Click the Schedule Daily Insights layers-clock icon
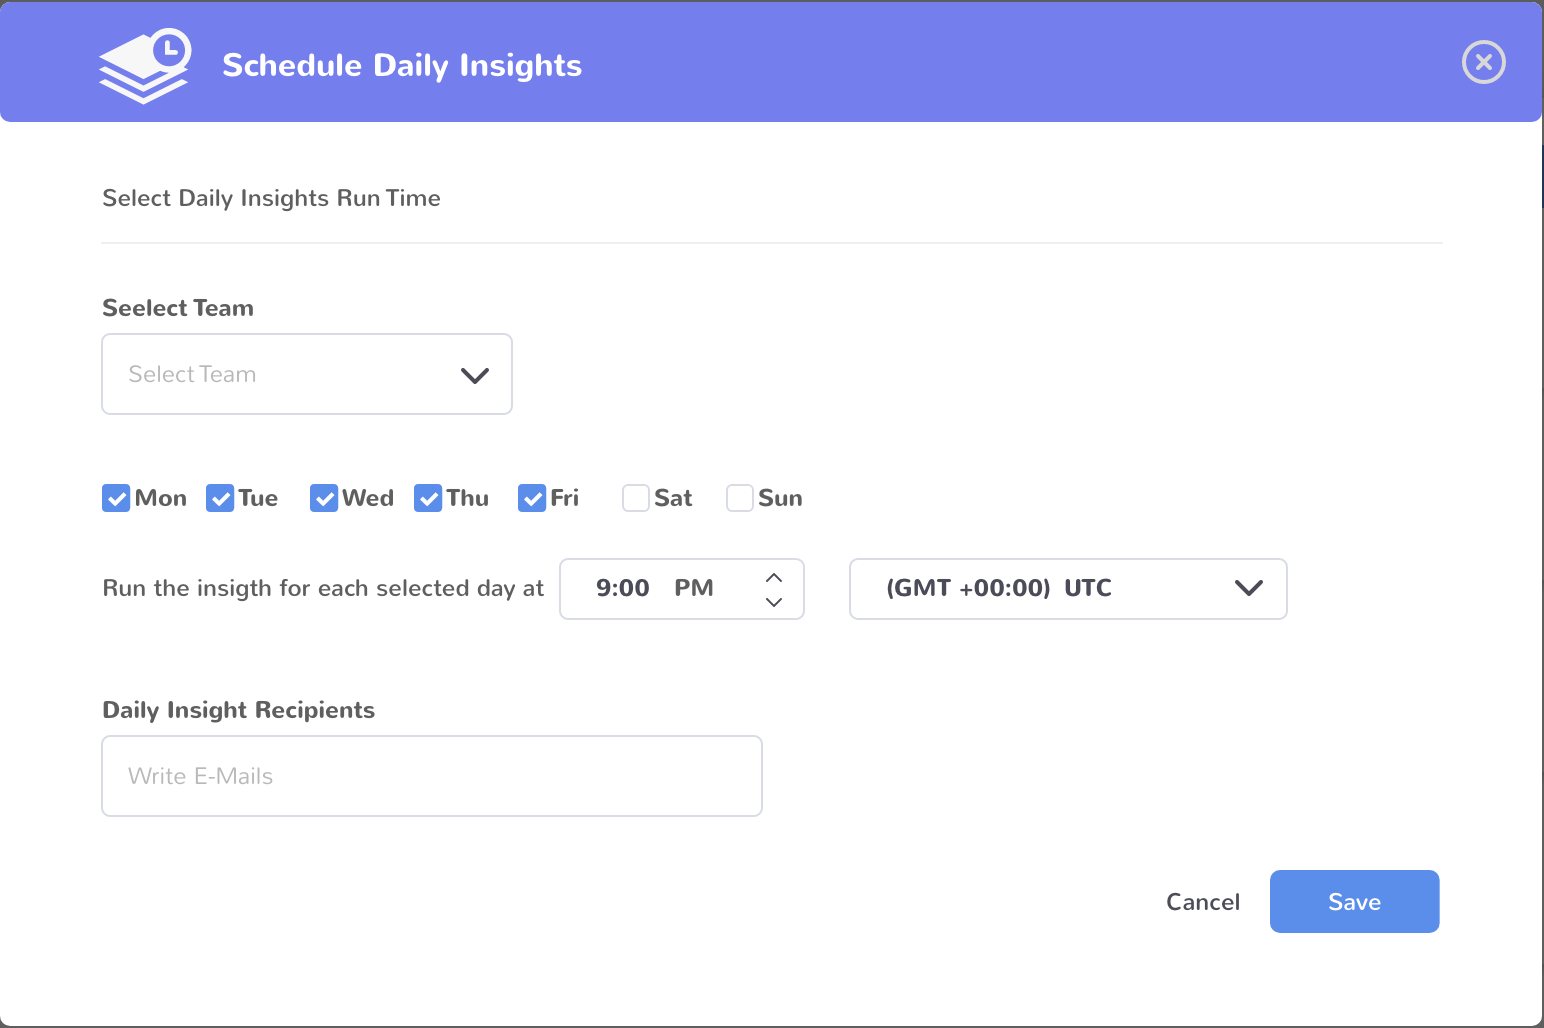 click(x=145, y=66)
